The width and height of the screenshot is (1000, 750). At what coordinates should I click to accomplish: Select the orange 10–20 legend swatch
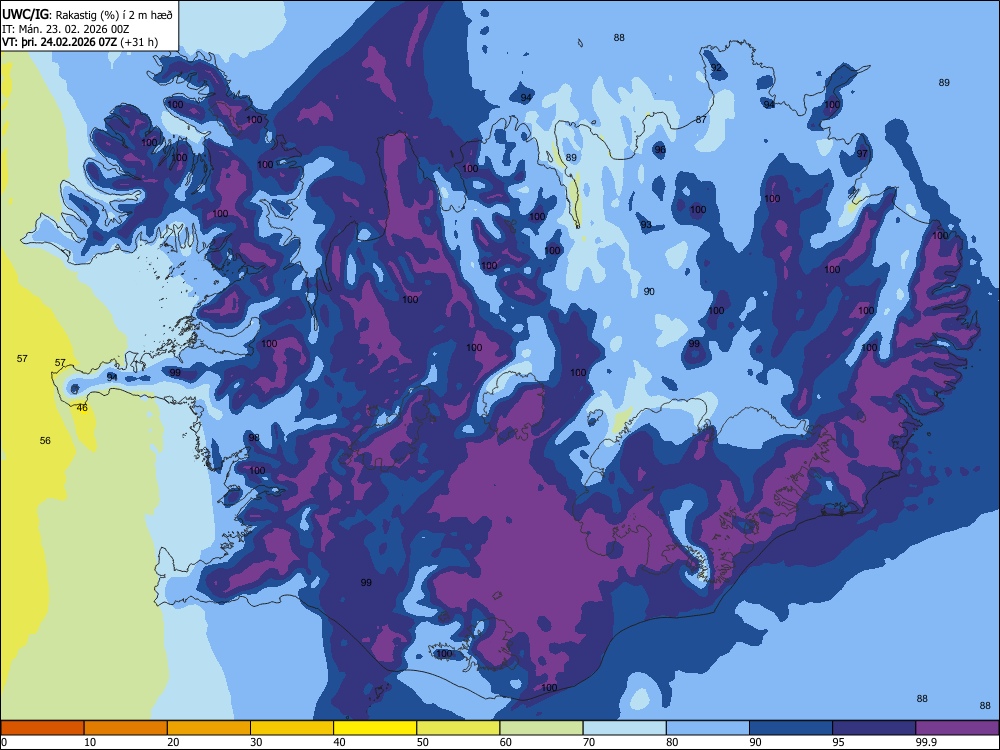pos(126,728)
